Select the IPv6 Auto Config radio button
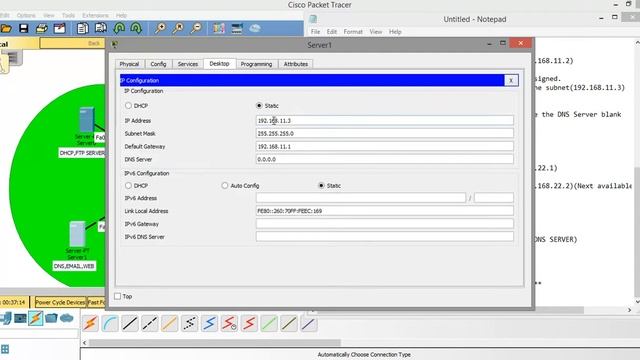Image resolution: width=640 pixels, height=360 pixels. 225,186
